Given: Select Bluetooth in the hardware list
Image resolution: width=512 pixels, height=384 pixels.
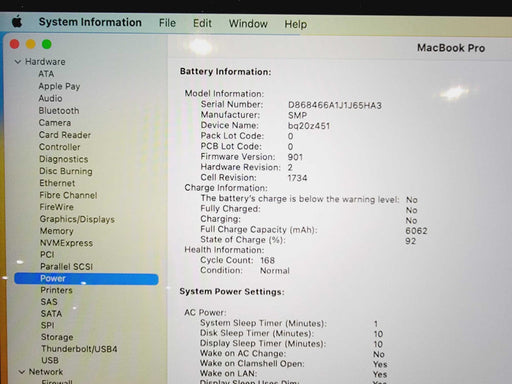Looking at the screenshot, I should (59, 111).
